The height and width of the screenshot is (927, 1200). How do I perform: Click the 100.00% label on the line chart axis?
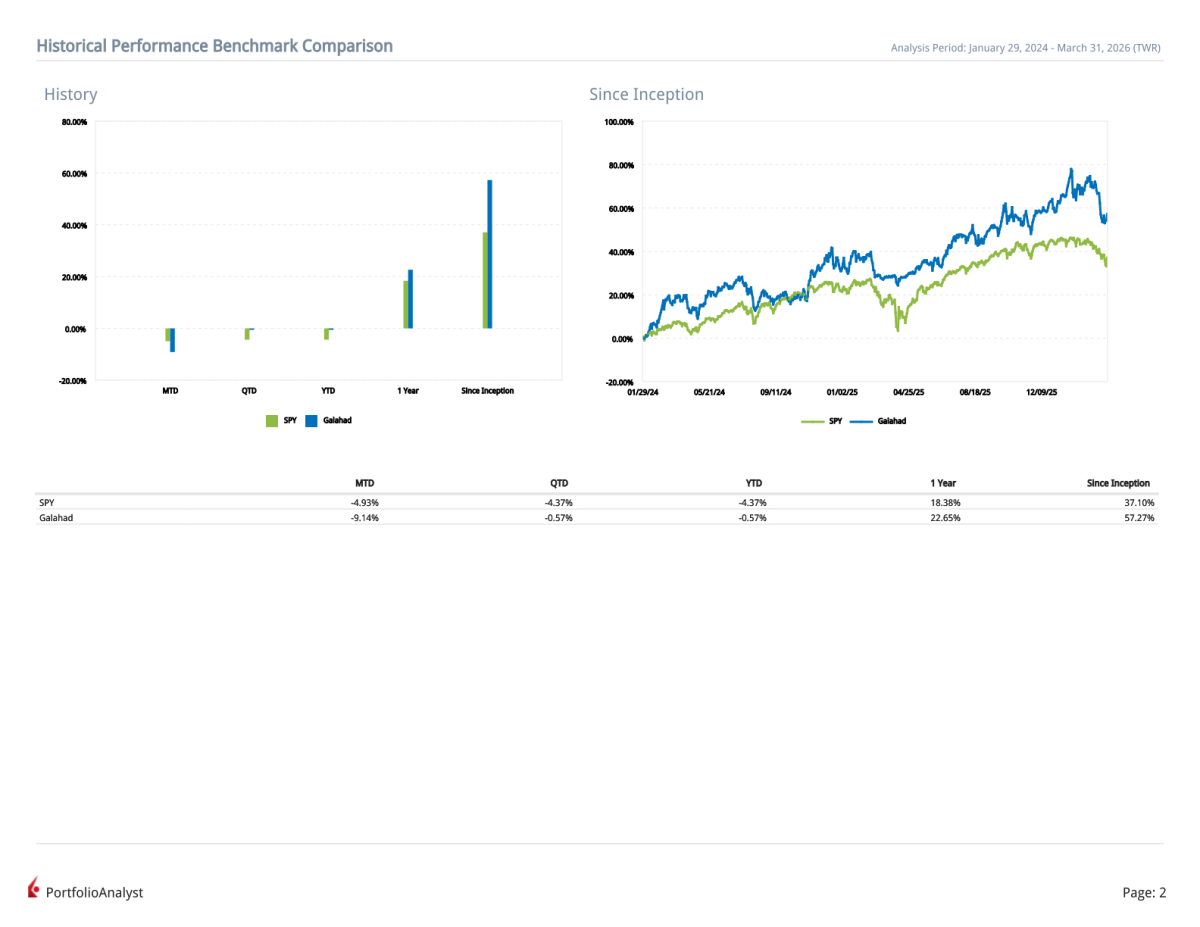coord(619,122)
